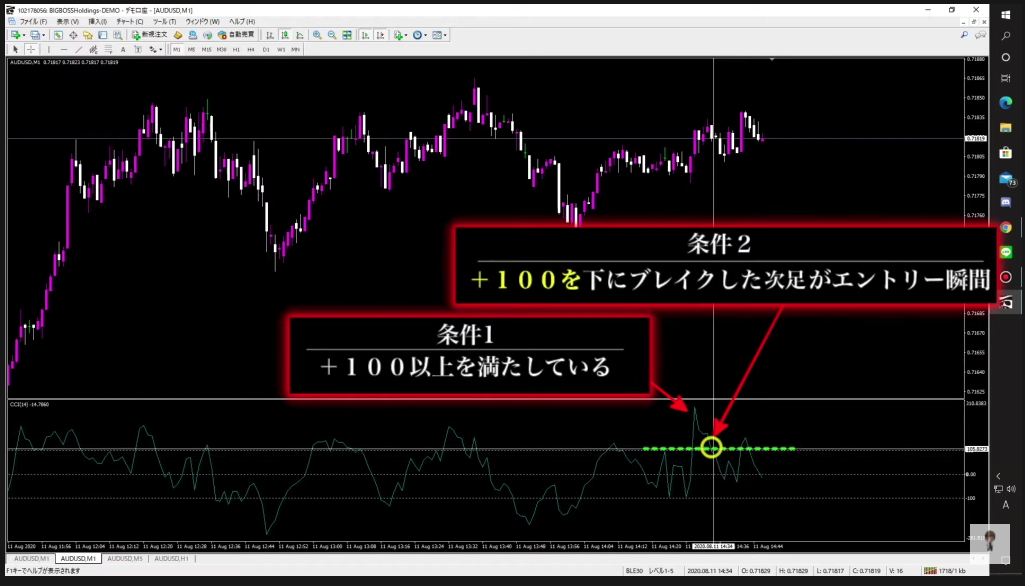The image size is (1025, 586).
Task: Click the CCI(14) indicator label
Action: tap(29, 404)
